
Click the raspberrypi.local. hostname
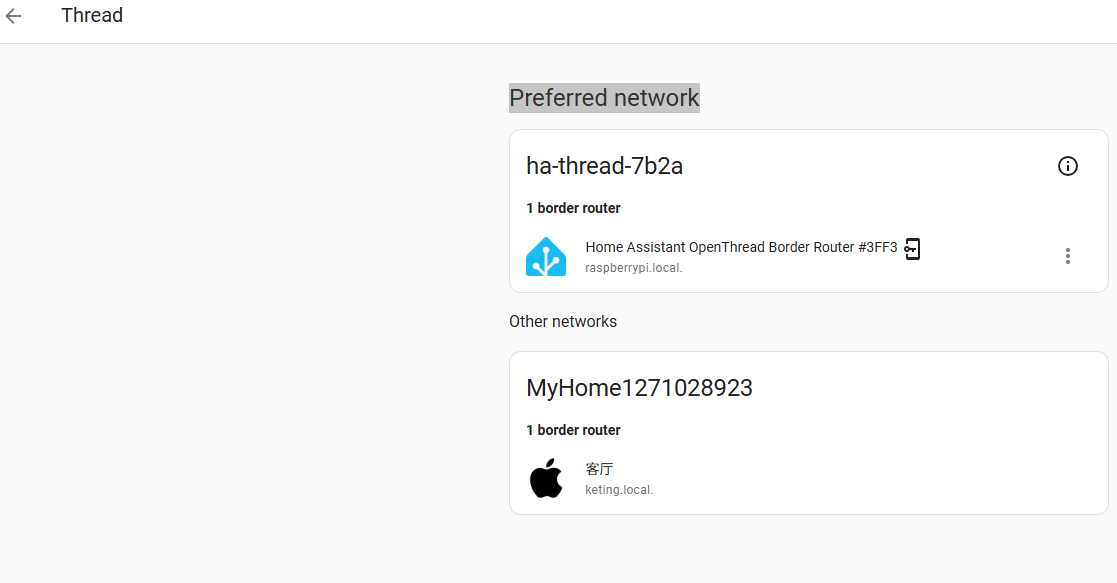(x=633, y=268)
